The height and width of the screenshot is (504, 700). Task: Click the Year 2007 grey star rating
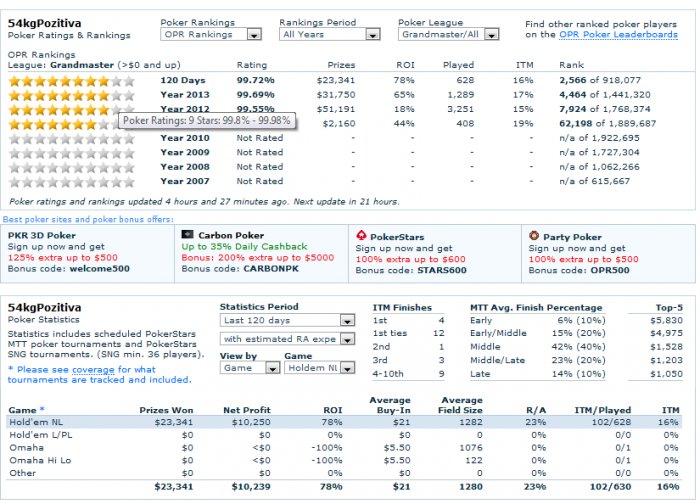(x=72, y=182)
